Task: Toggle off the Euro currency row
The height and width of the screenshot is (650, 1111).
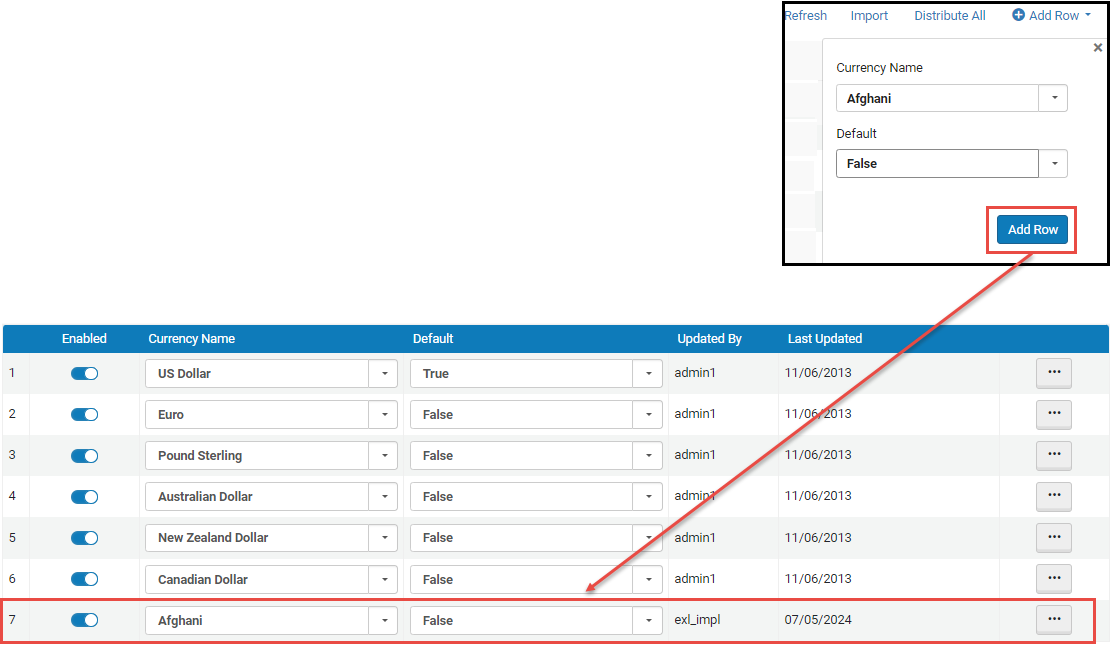Action: pyautogui.click(x=84, y=414)
